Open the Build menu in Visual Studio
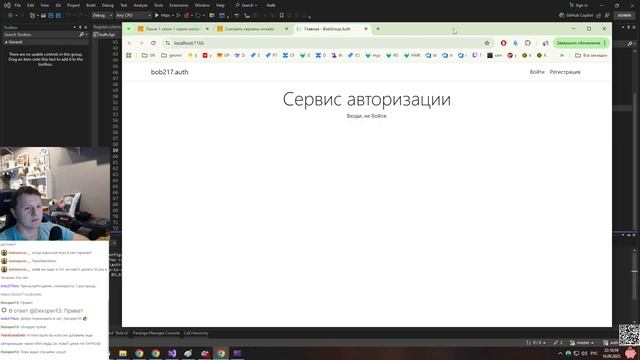 pos(91,5)
